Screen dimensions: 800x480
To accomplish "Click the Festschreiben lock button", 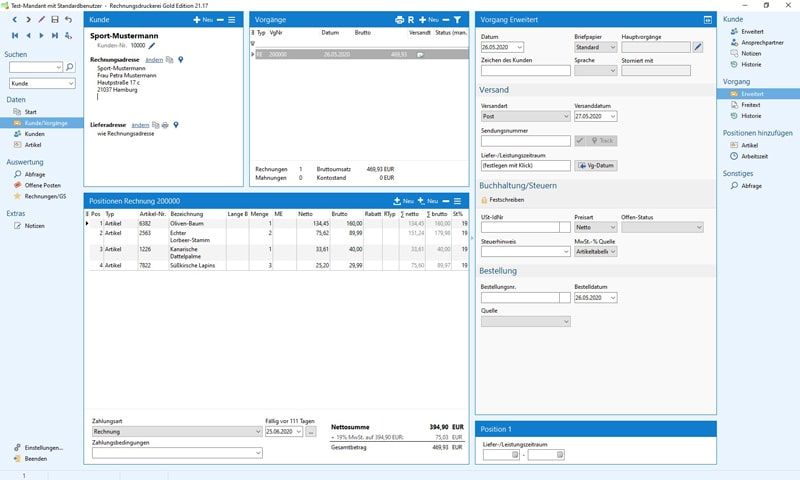I will click(506, 200).
